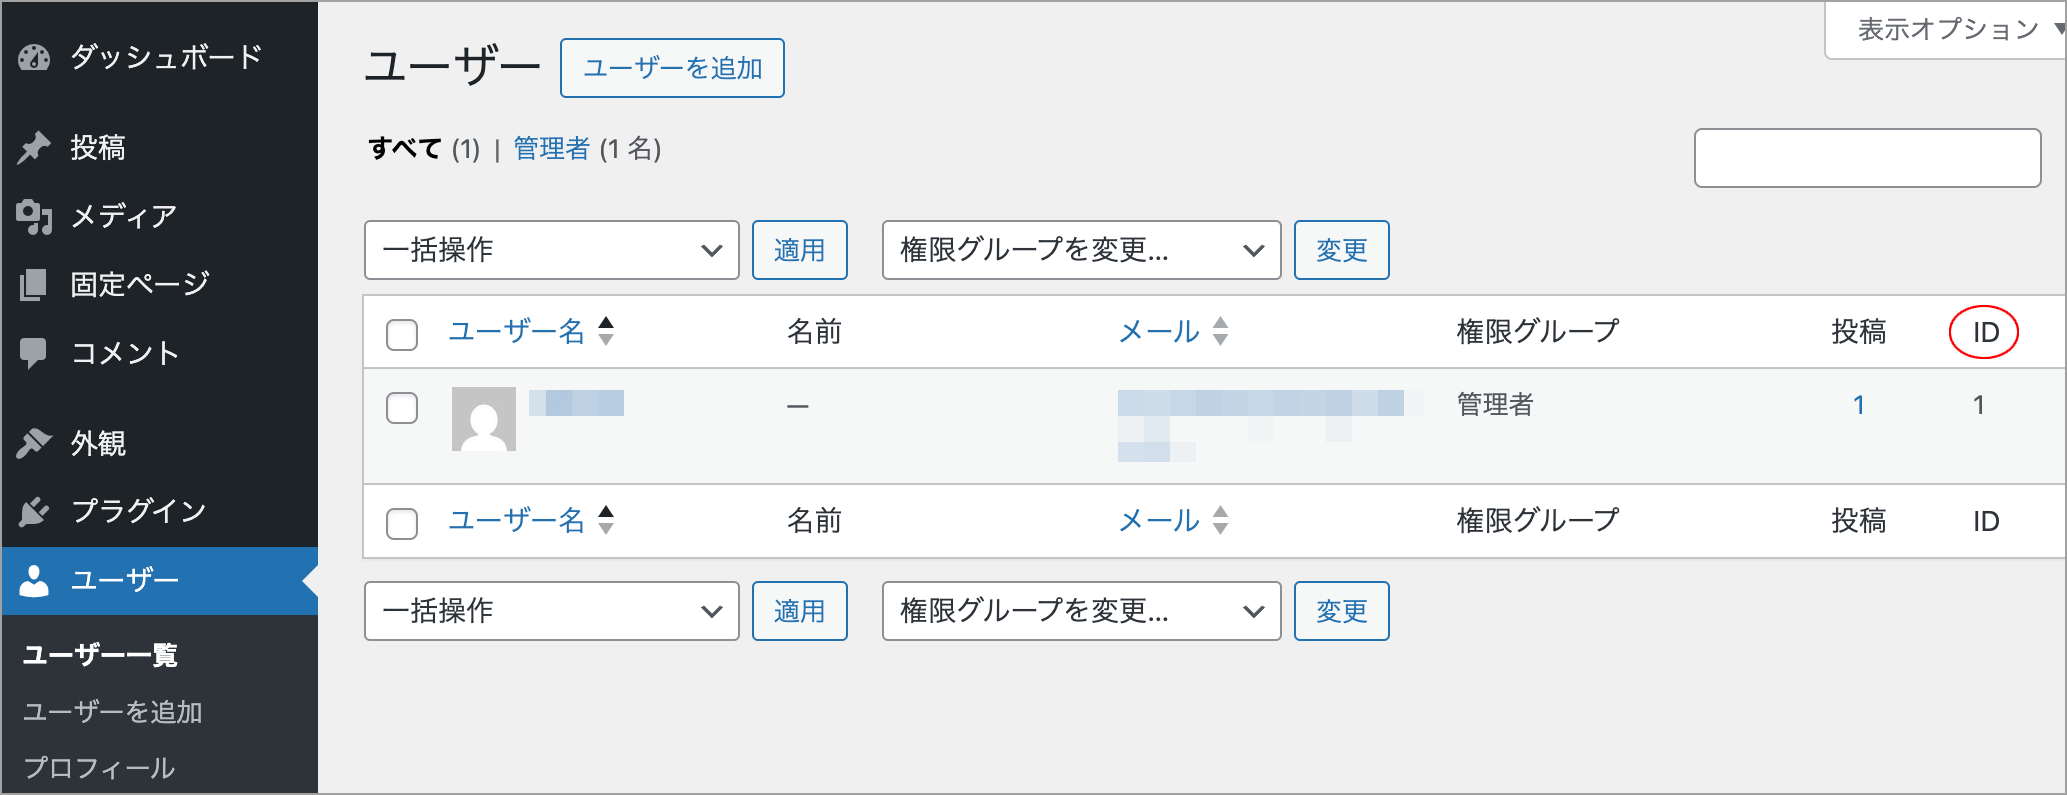2067x795 pixels.
Task: Filter the list by the 管理者 link
Action: coord(551,149)
